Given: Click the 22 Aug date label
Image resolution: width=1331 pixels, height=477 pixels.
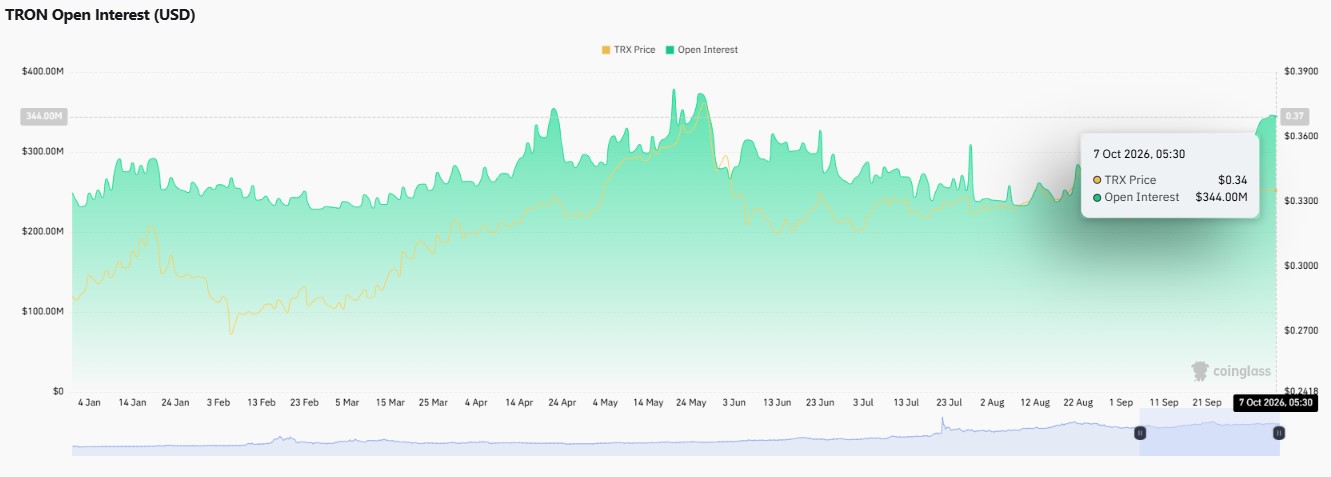Looking at the screenshot, I should [x=1078, y=402].
